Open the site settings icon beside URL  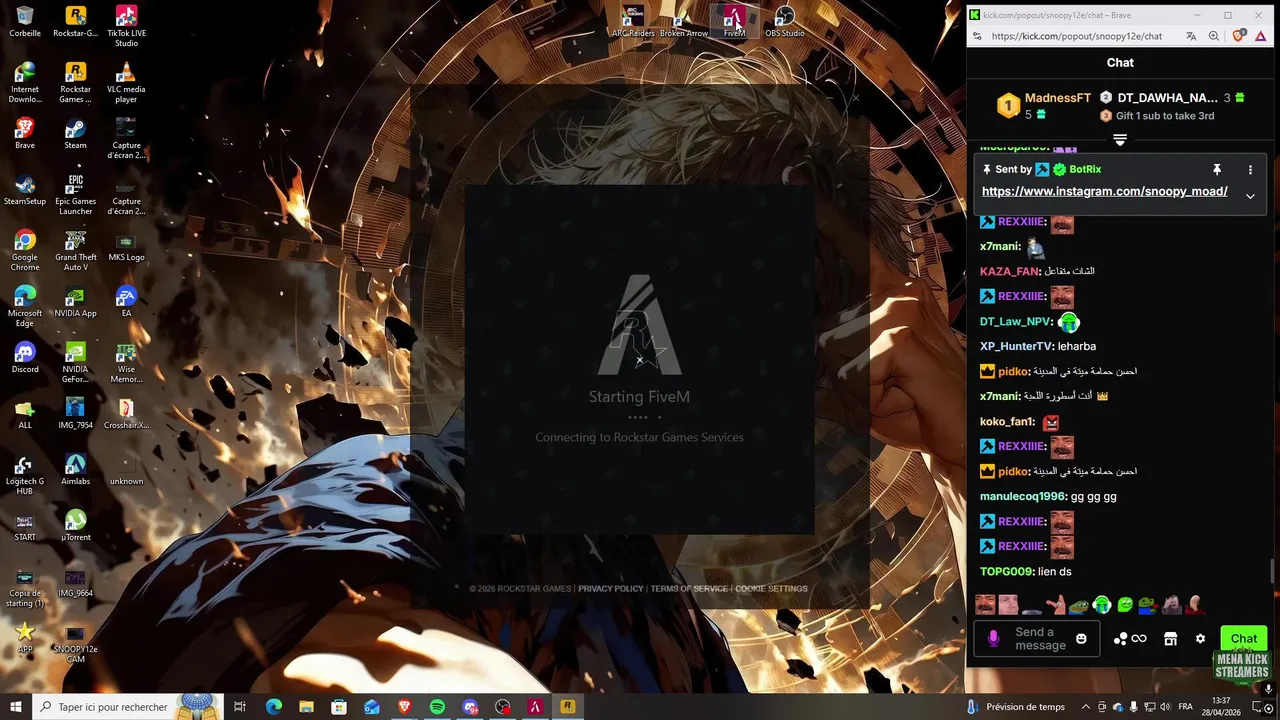click(978, 36)
